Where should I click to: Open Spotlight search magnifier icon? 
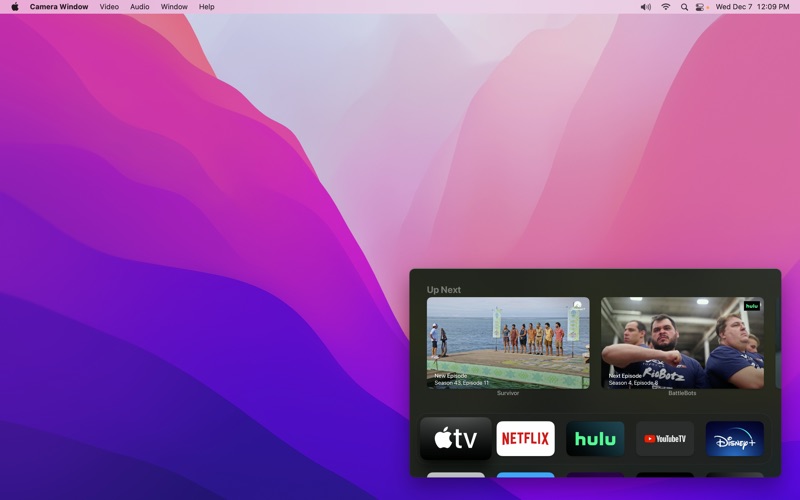point(684,7)
